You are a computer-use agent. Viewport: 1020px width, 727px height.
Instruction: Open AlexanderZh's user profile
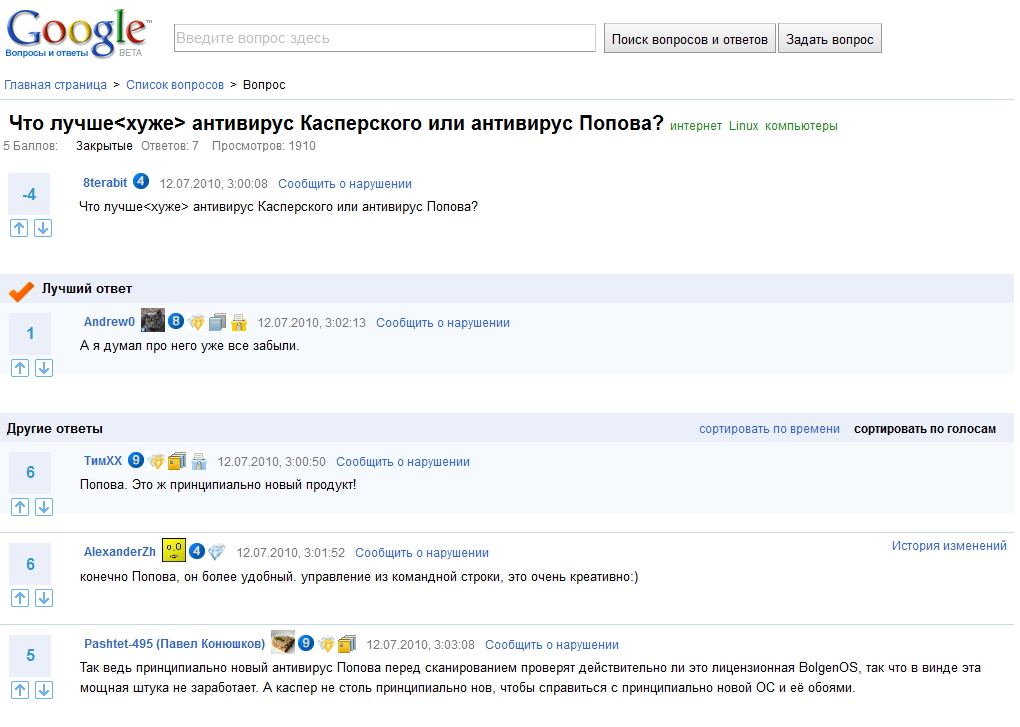pyautogui.click(x=120, y=552)
